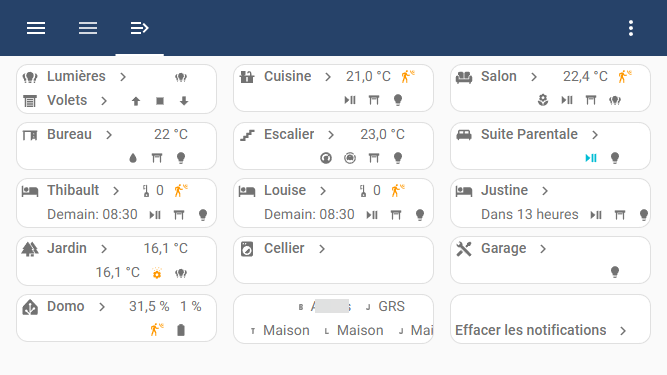Click the battery icon in Domo card
The height and width of the screenshot is (375, 667).
click(x=181, y=330)
